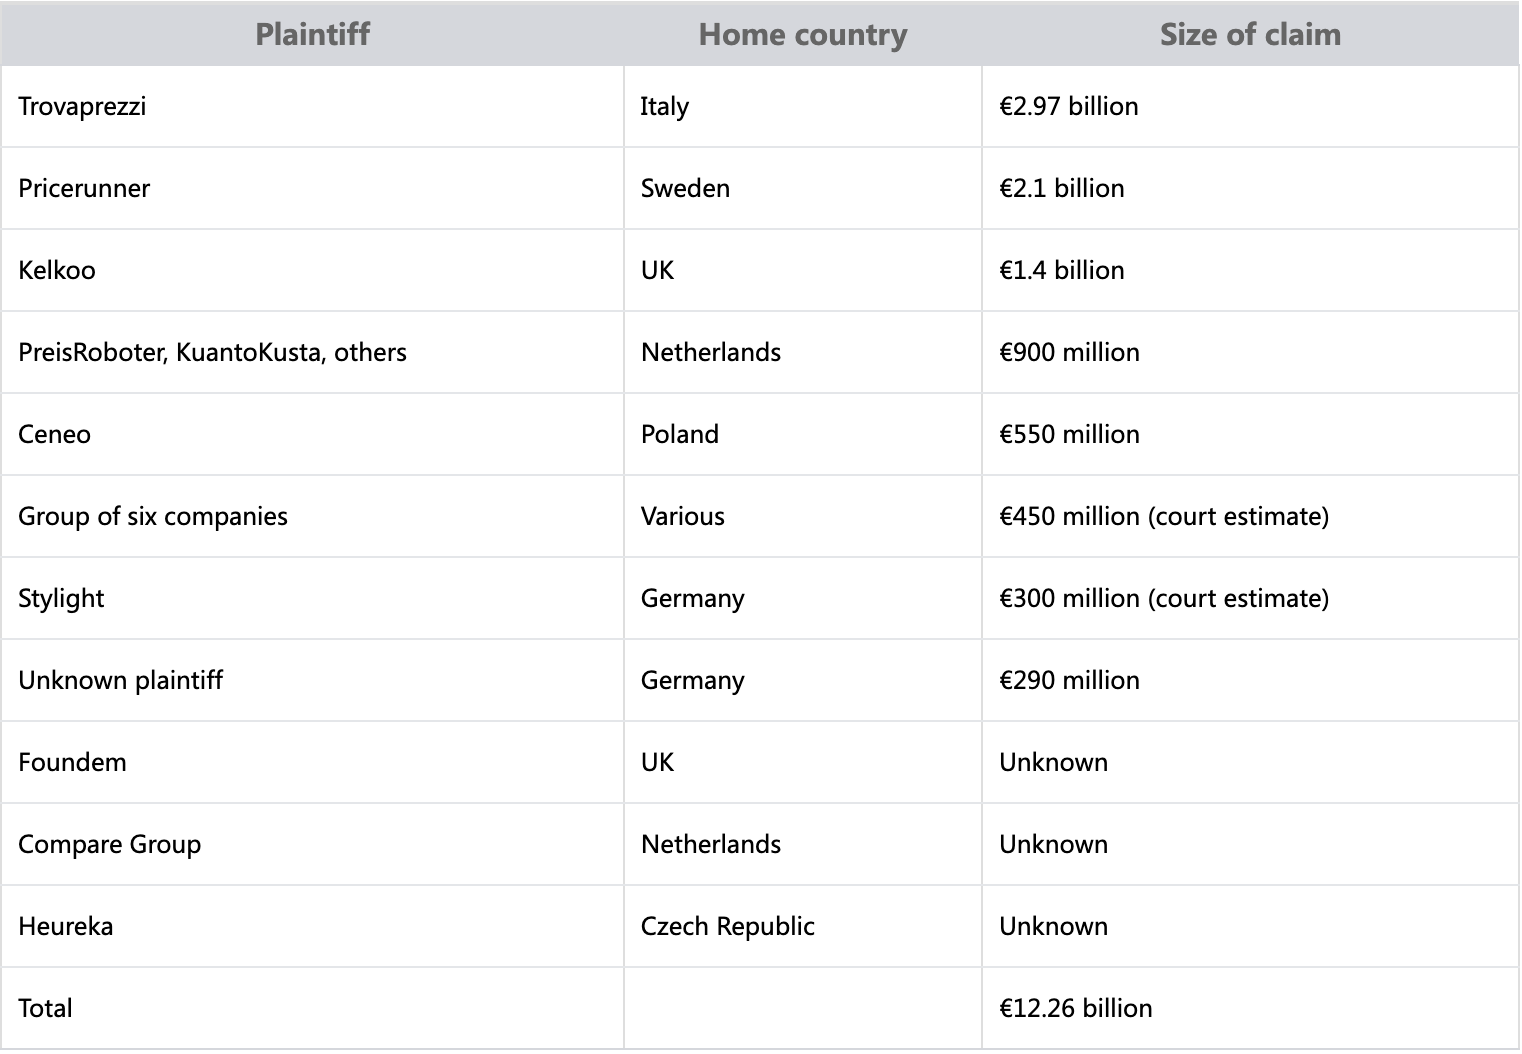The height and width of the screenshot is (1054, 1522).
Task: Click the €2.97 billion claim cell
Action: coord(1250,107)
